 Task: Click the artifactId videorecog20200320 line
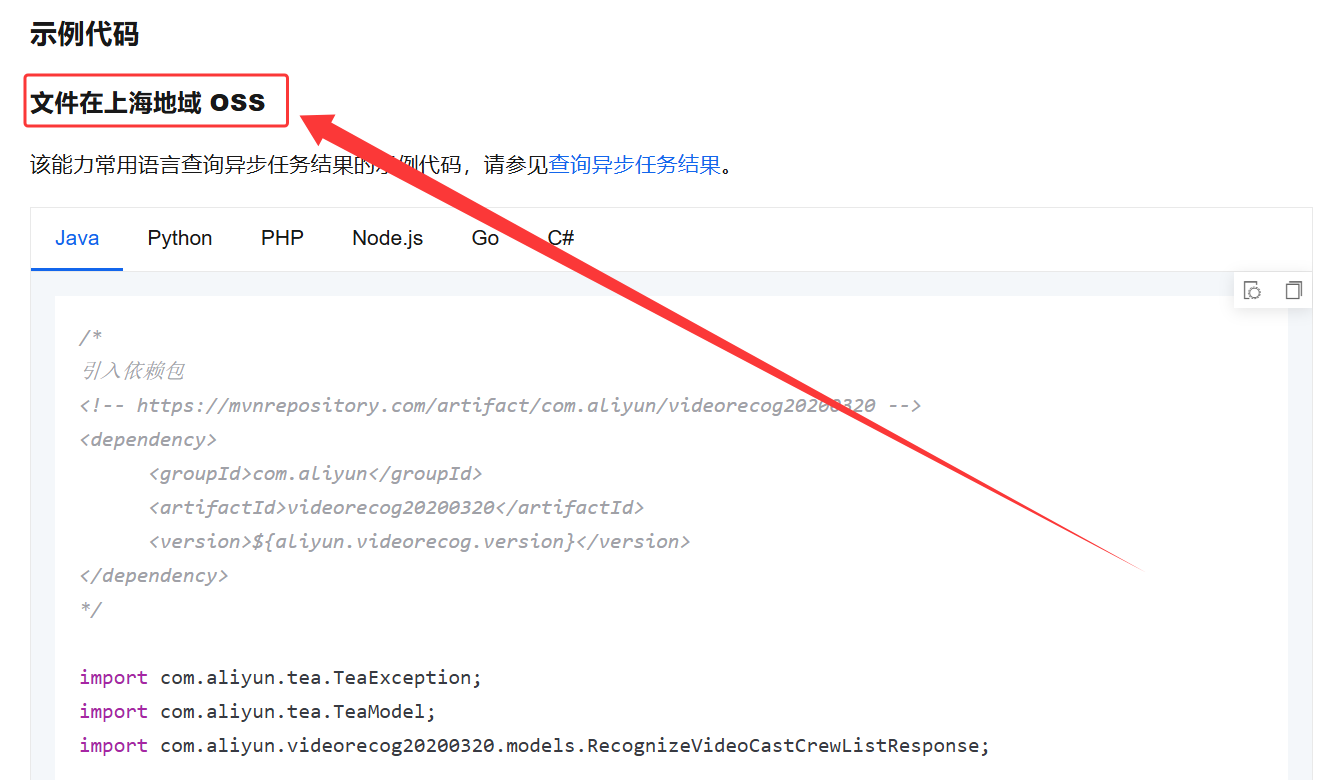click(396, 507)
